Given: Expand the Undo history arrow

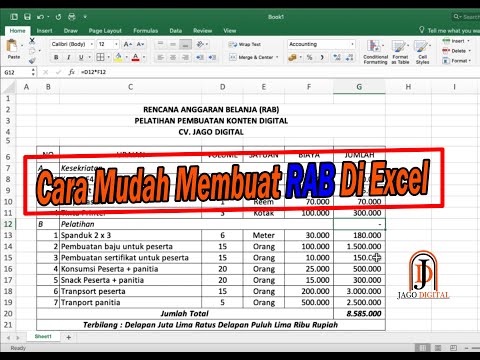Looking at the screenshot, I should 48,17.
